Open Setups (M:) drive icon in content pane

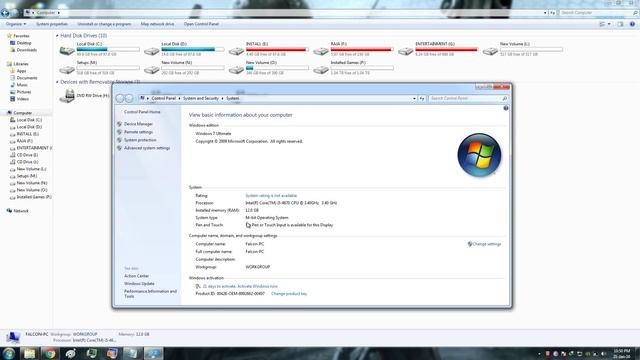click(67, 70)
